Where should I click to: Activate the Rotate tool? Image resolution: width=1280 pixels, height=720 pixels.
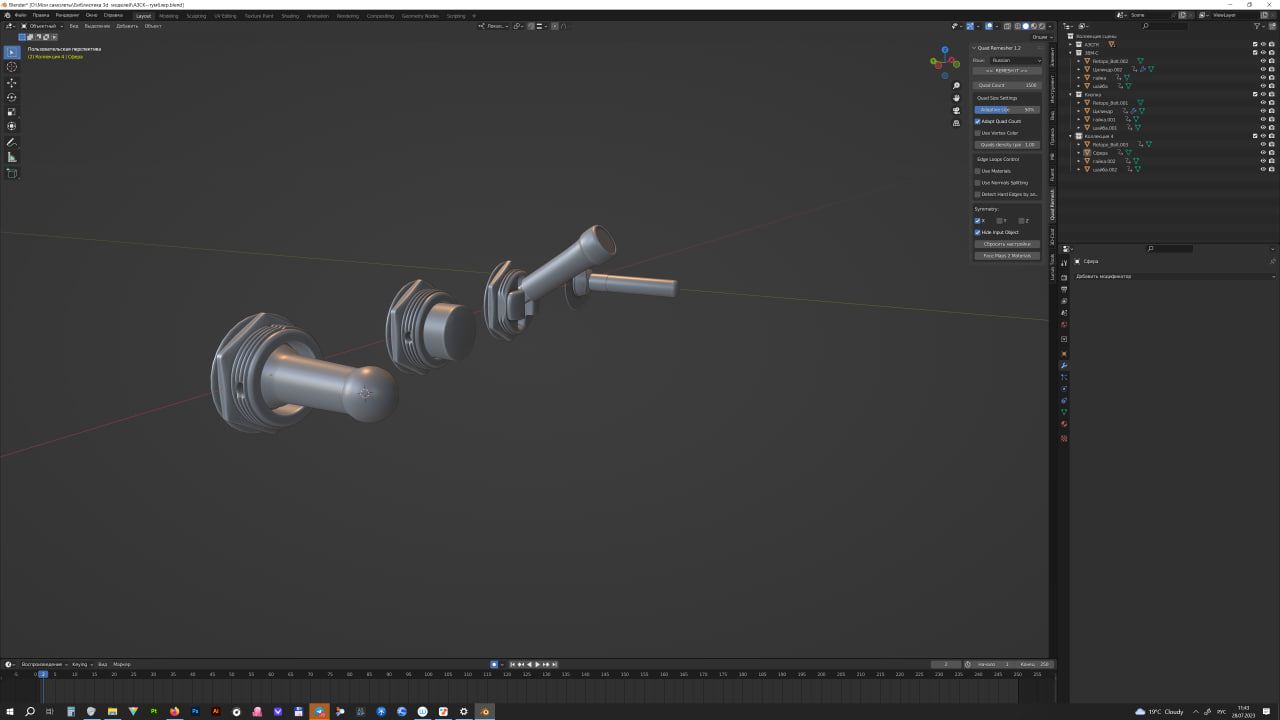[x=12, y=97]
